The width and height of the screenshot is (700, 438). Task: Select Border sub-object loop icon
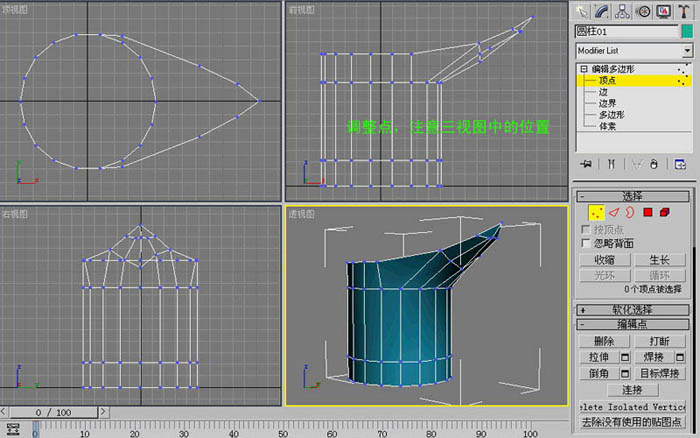tap(630, 213)
